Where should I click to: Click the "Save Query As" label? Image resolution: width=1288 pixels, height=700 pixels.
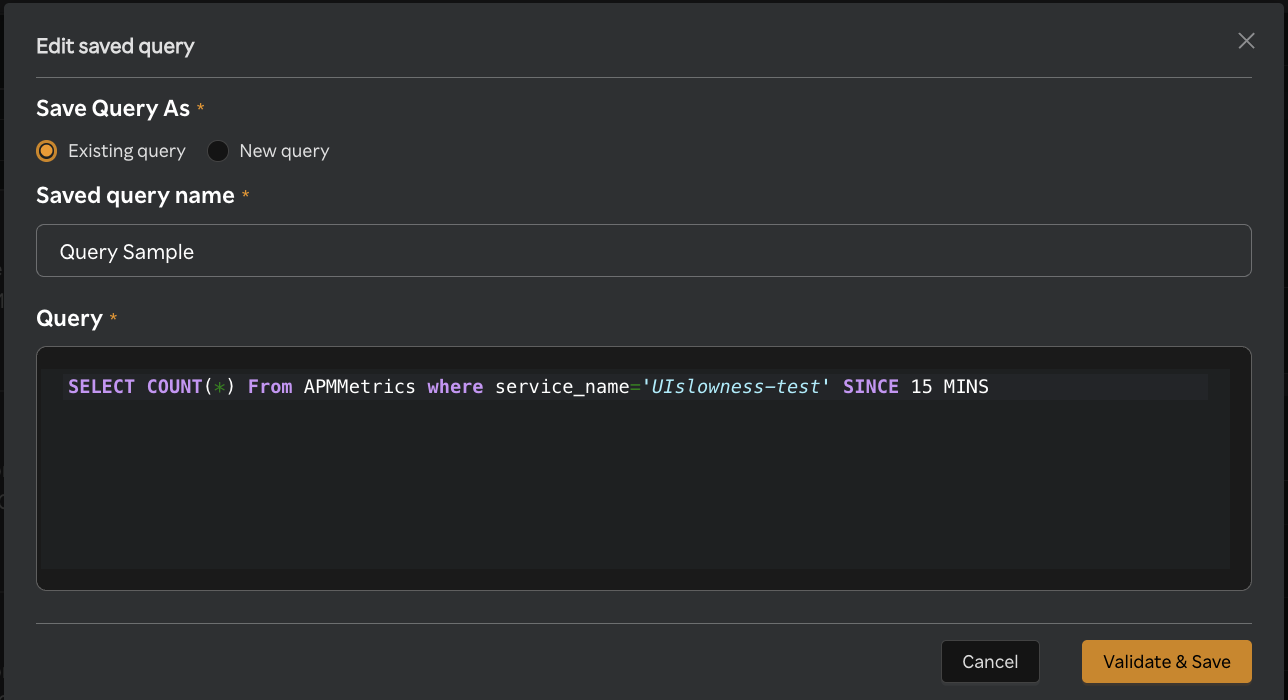[x=112, y=108]
